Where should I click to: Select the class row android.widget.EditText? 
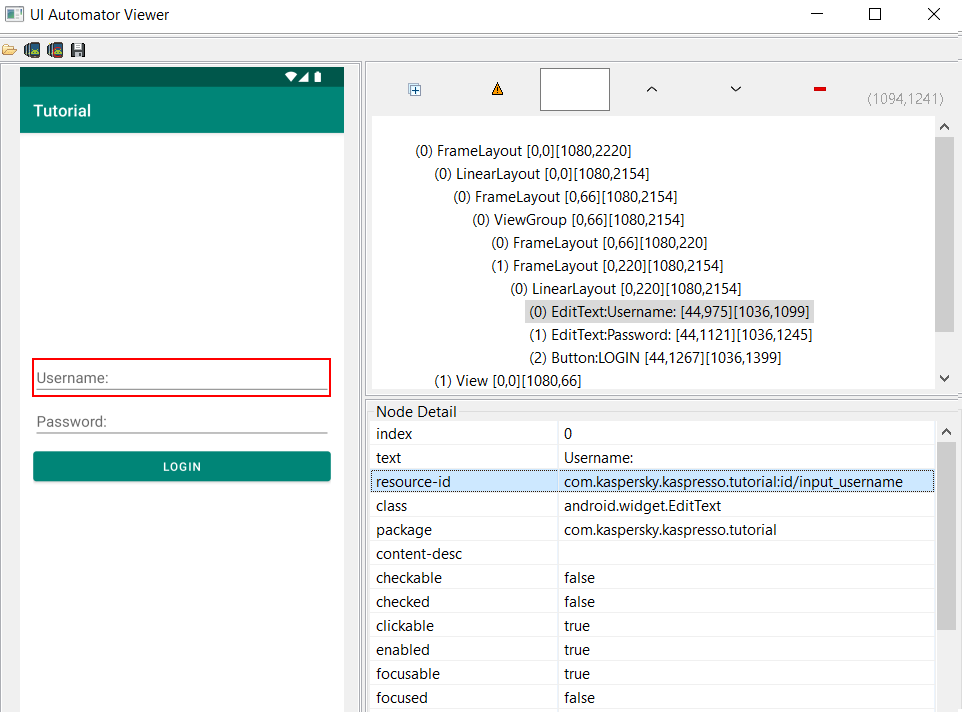[x=653, y=506]
